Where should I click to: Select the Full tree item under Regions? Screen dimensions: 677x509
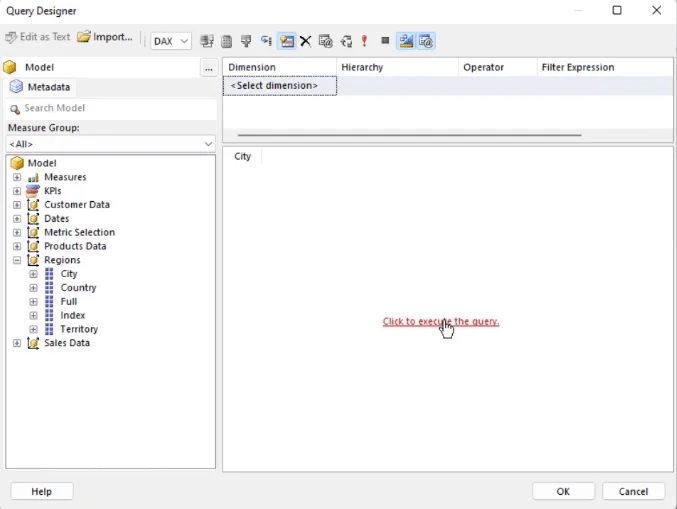click(x=69, y=301)
